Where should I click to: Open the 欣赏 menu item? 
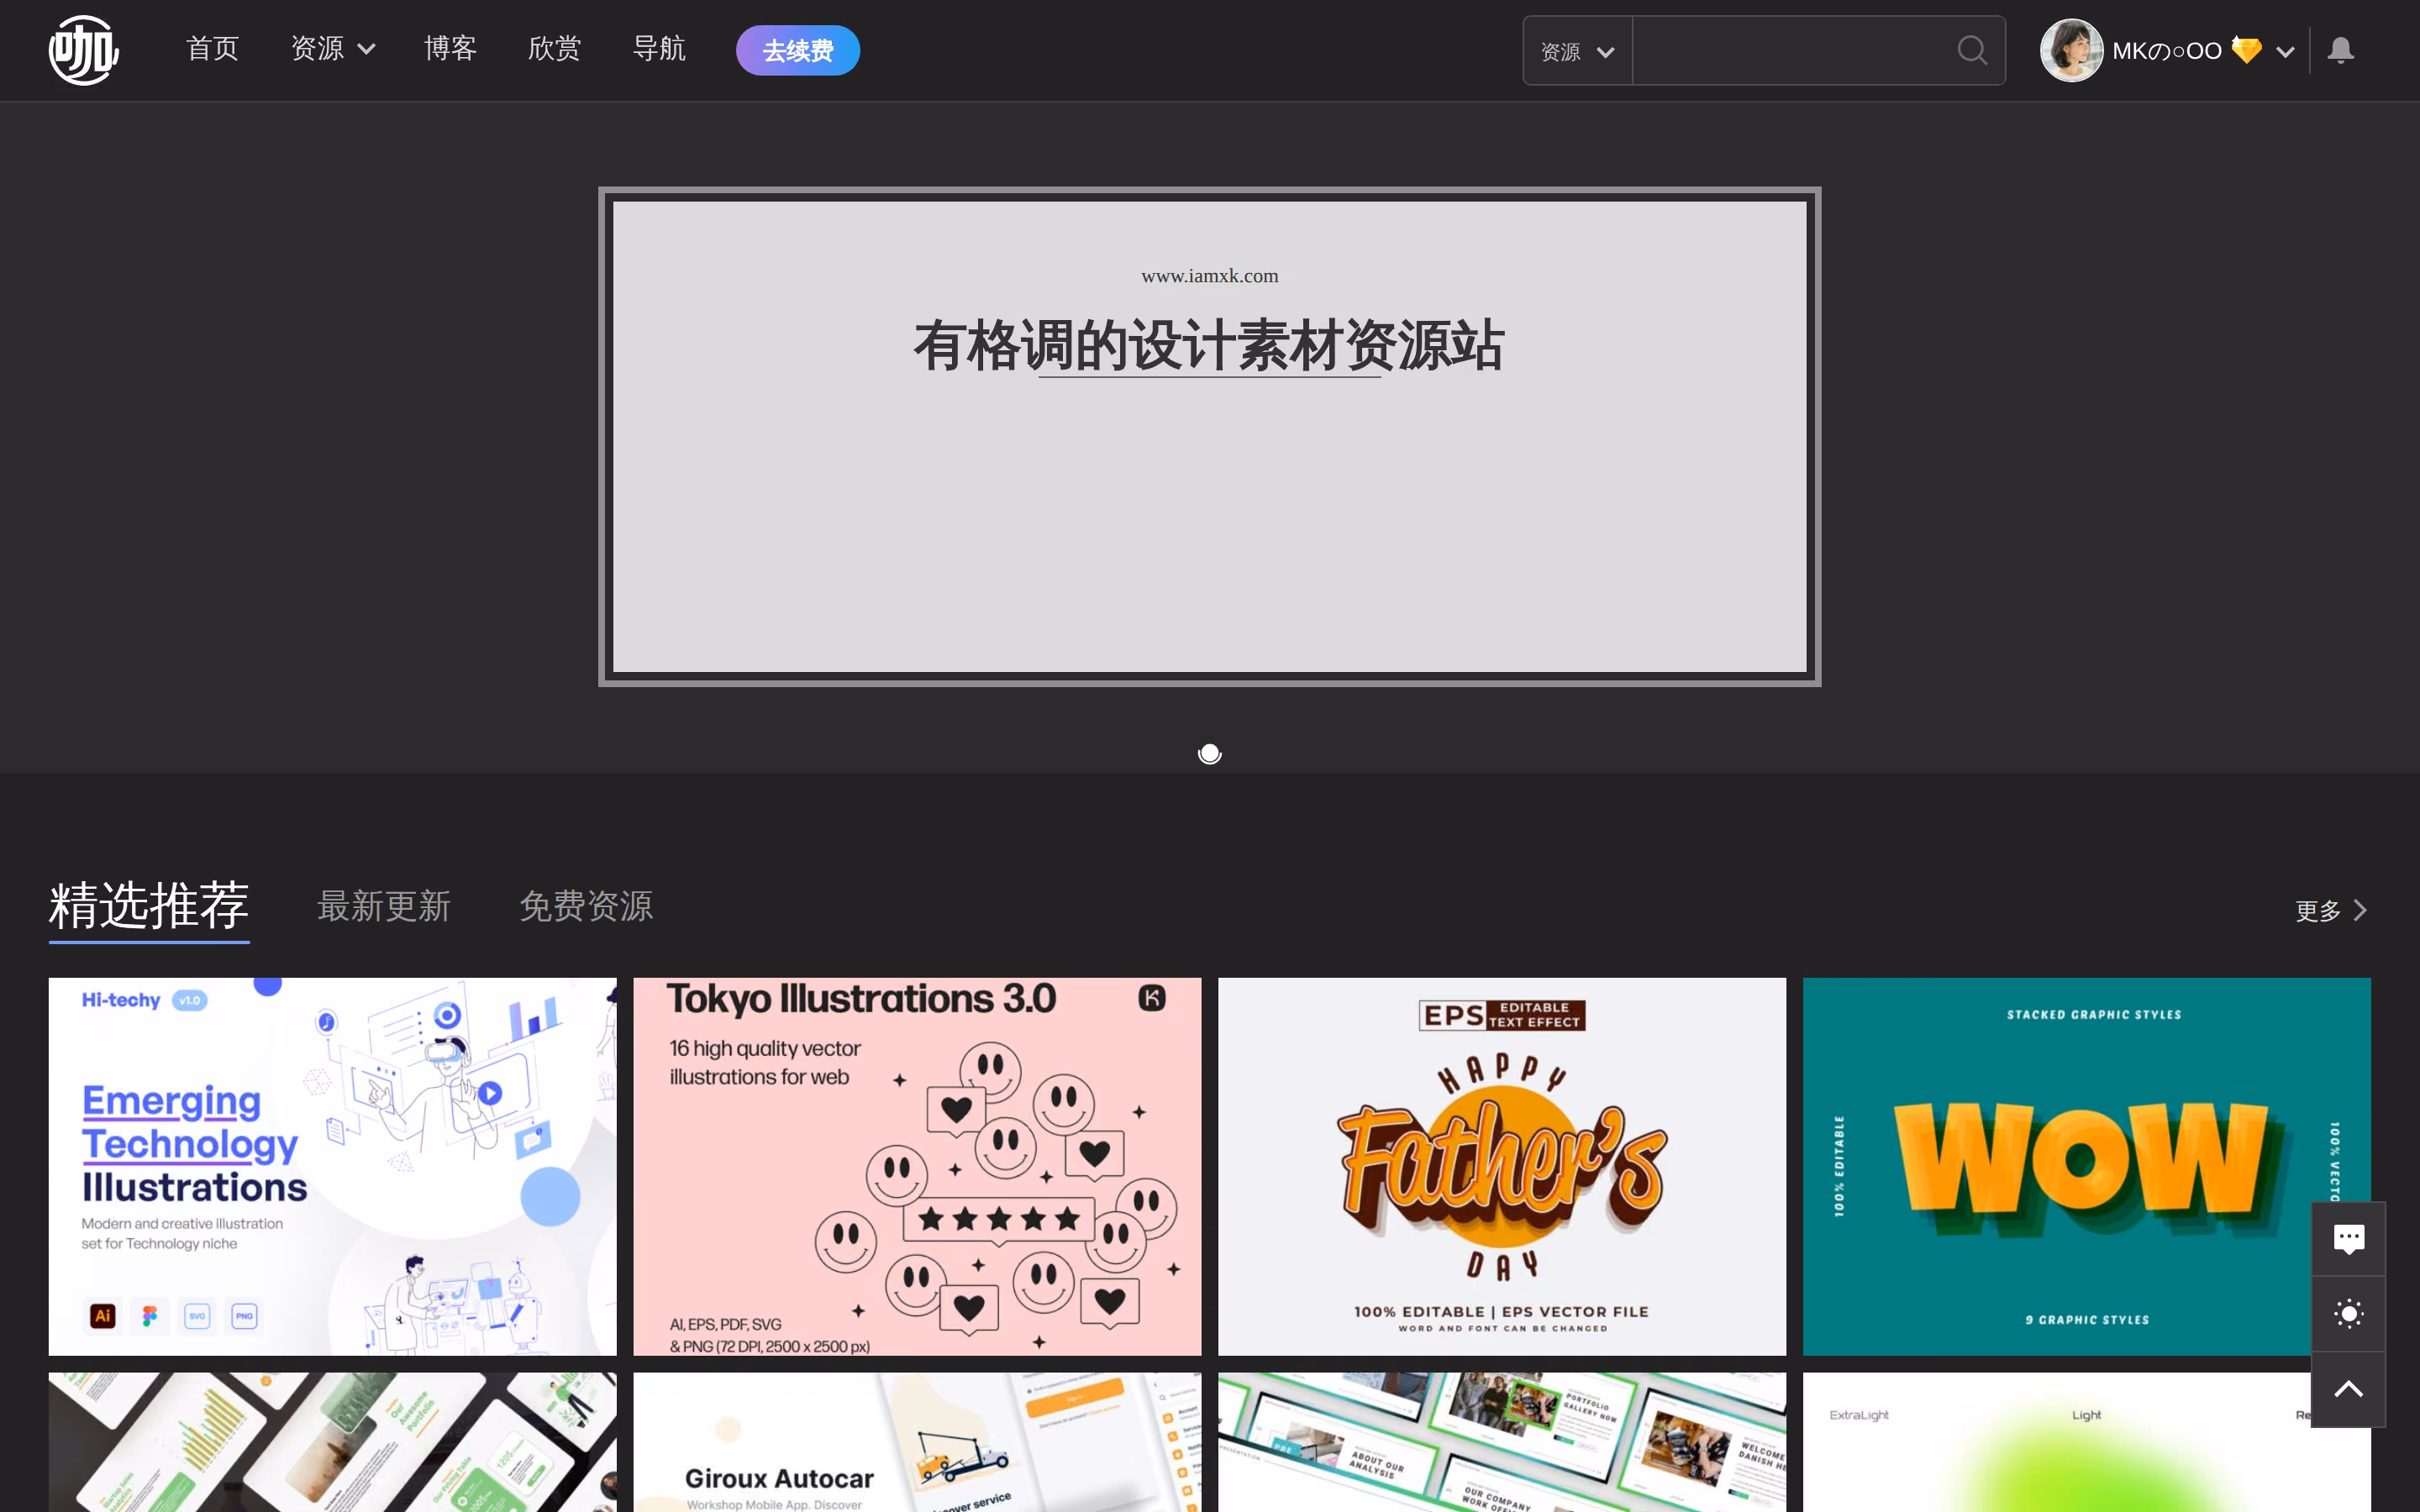(x=555, y=49)
